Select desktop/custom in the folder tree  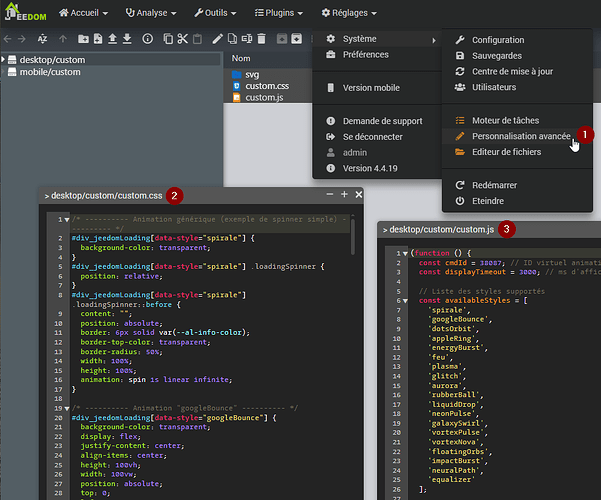(x=53, y=60)
